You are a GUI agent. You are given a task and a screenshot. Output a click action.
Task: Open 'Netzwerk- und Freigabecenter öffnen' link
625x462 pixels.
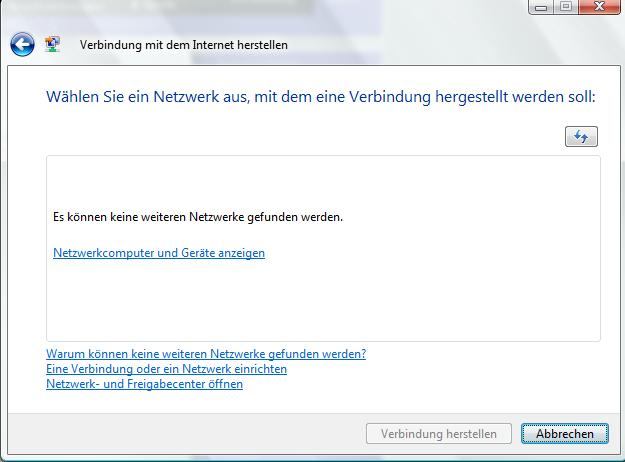click(x=144, y=384)
